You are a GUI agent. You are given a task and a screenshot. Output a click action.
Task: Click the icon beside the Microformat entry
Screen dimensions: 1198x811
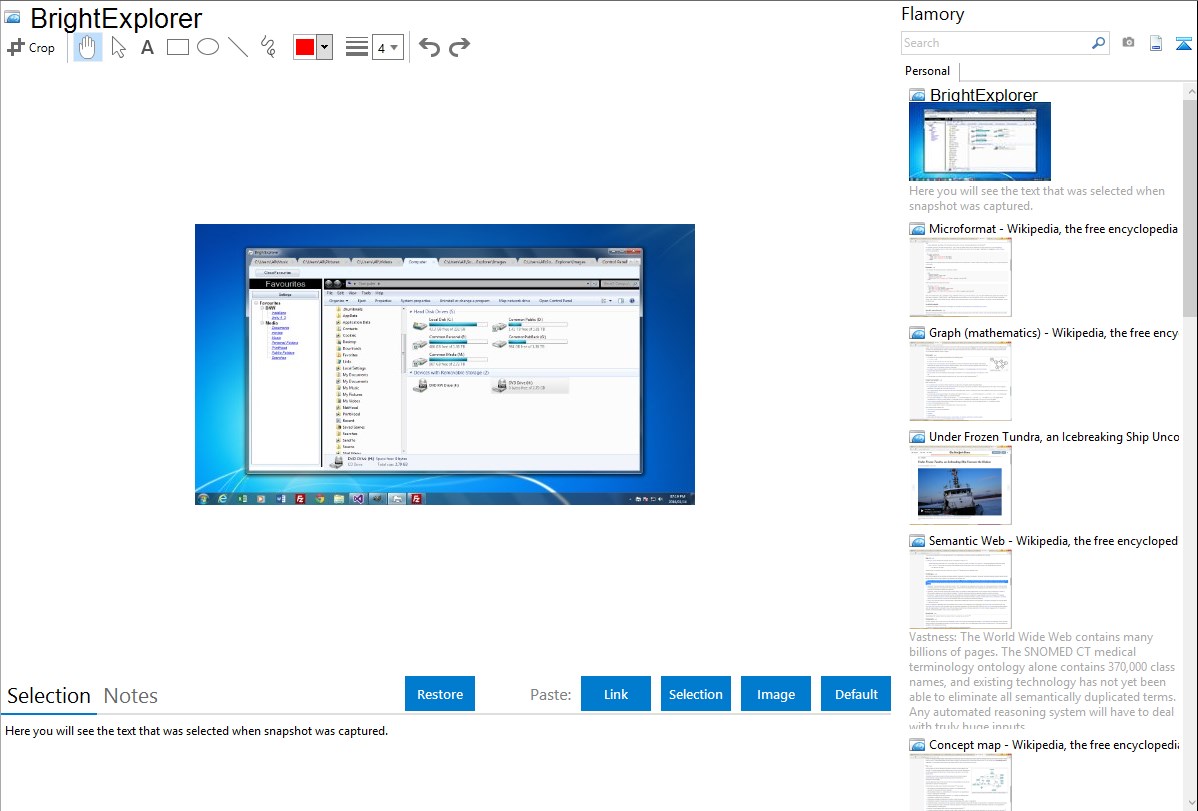point(917,229)
